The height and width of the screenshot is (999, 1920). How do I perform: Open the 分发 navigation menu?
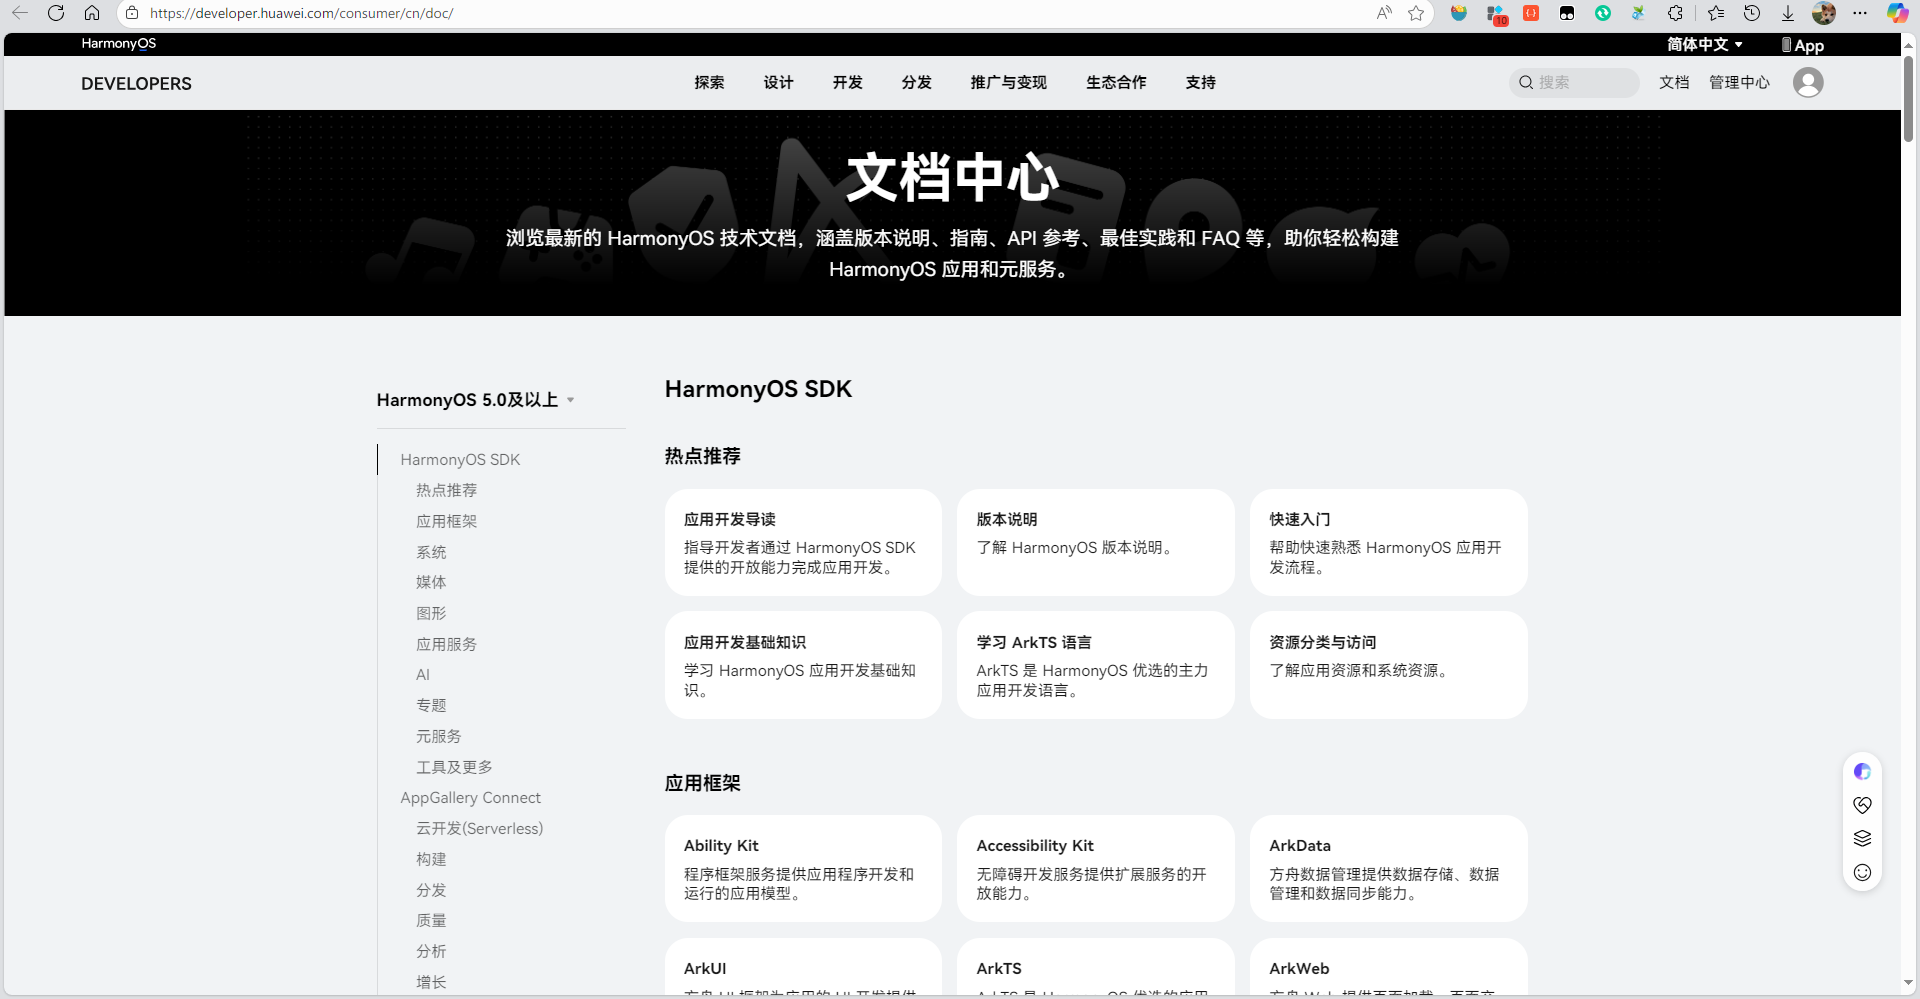pos(916,82)
